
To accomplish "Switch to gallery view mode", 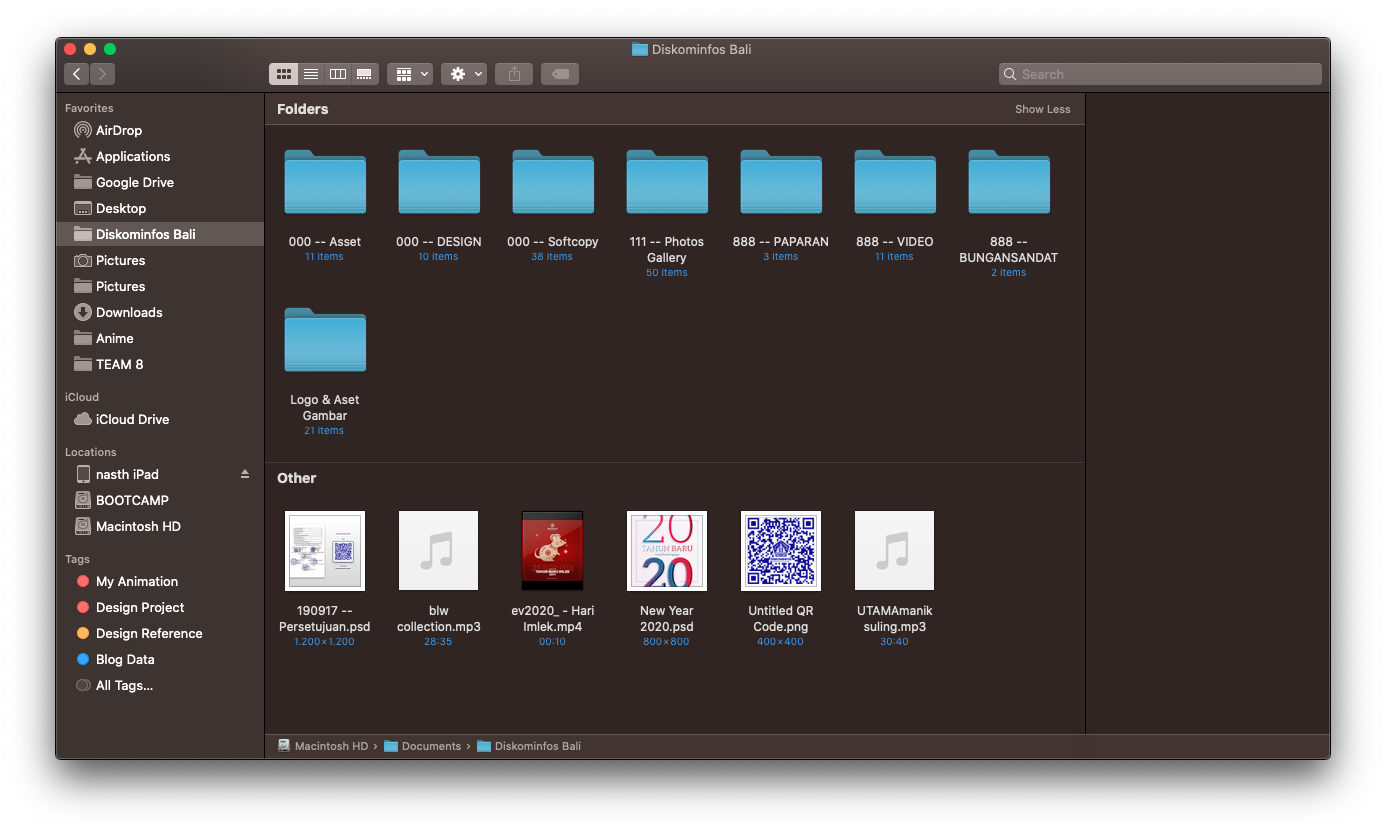I will click(x=365, y=74).
